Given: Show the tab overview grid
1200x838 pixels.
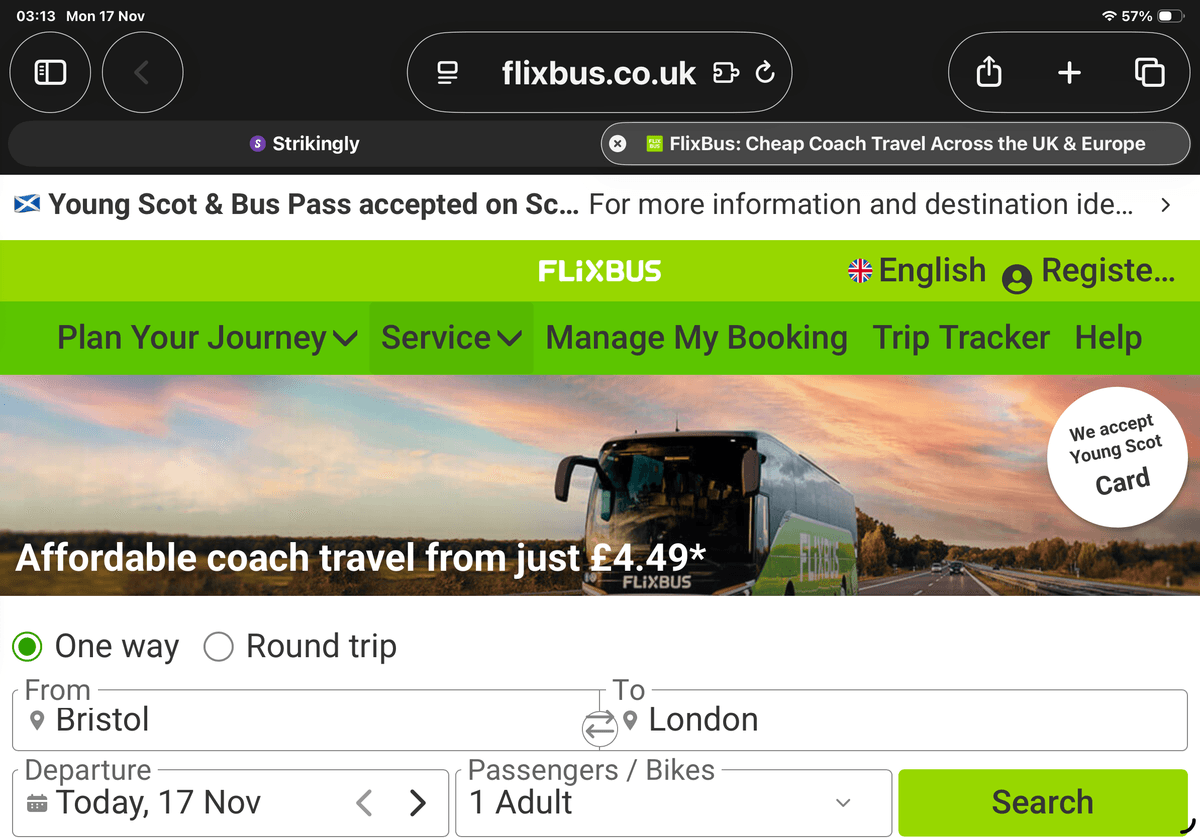Looking at the screenshot, I should point(1149,72).
